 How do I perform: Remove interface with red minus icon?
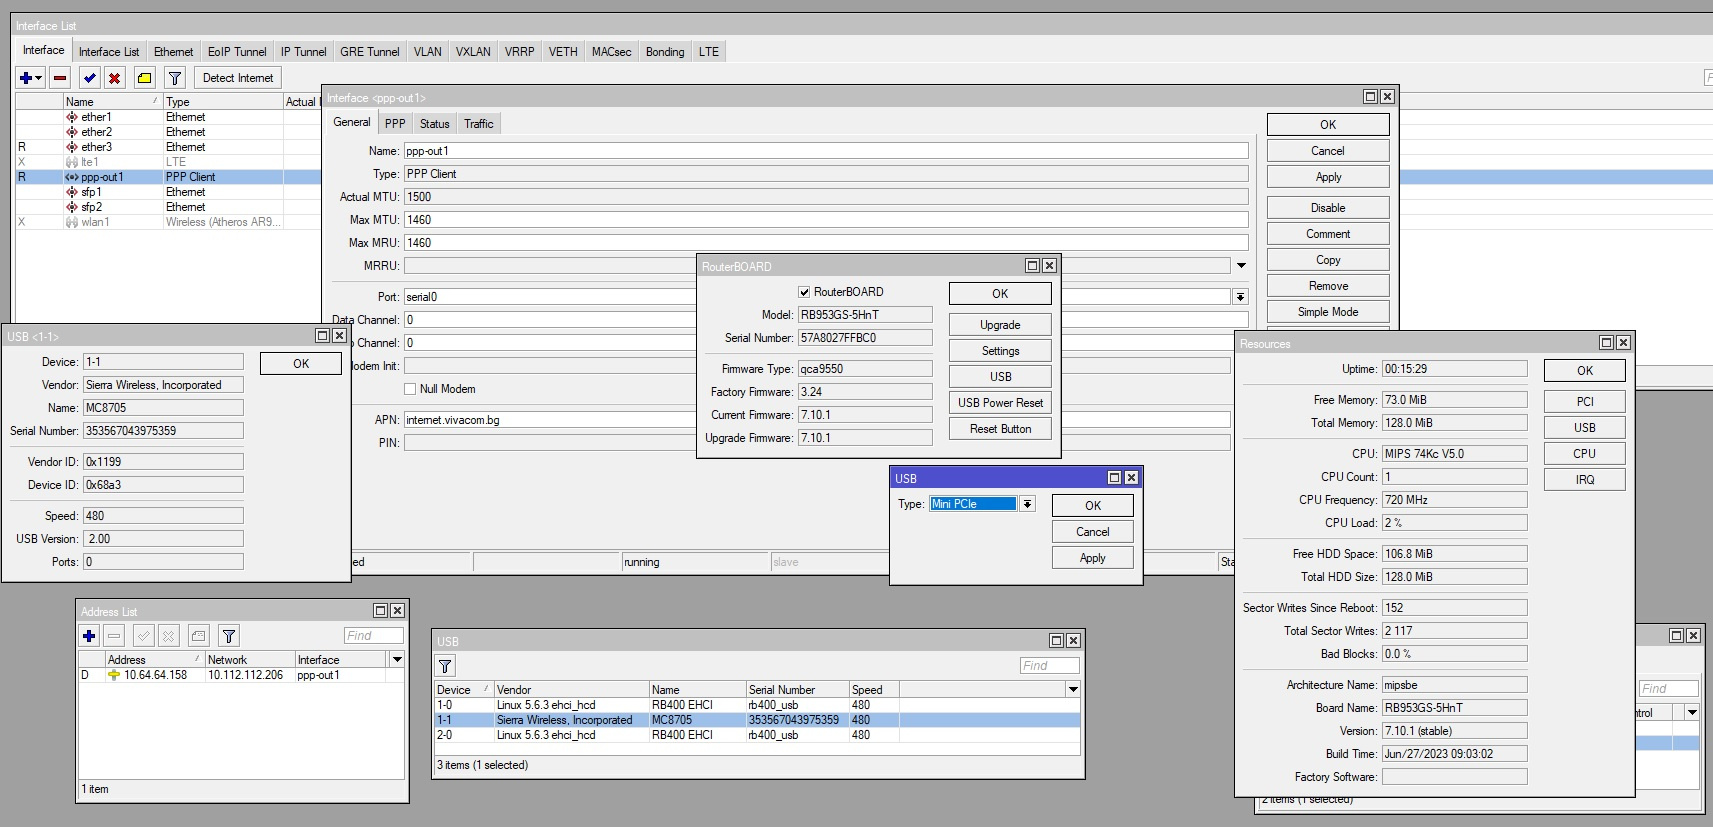pyautogui.click(x=60, y=78)
